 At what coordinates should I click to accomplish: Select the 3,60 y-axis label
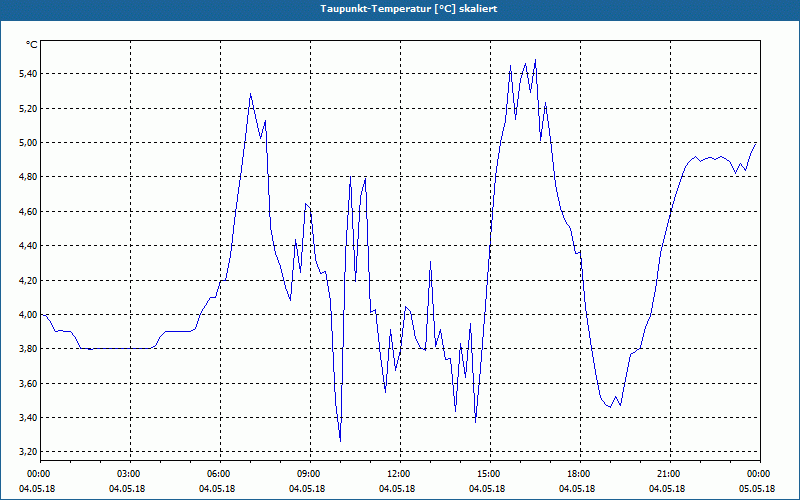[28, 384]
